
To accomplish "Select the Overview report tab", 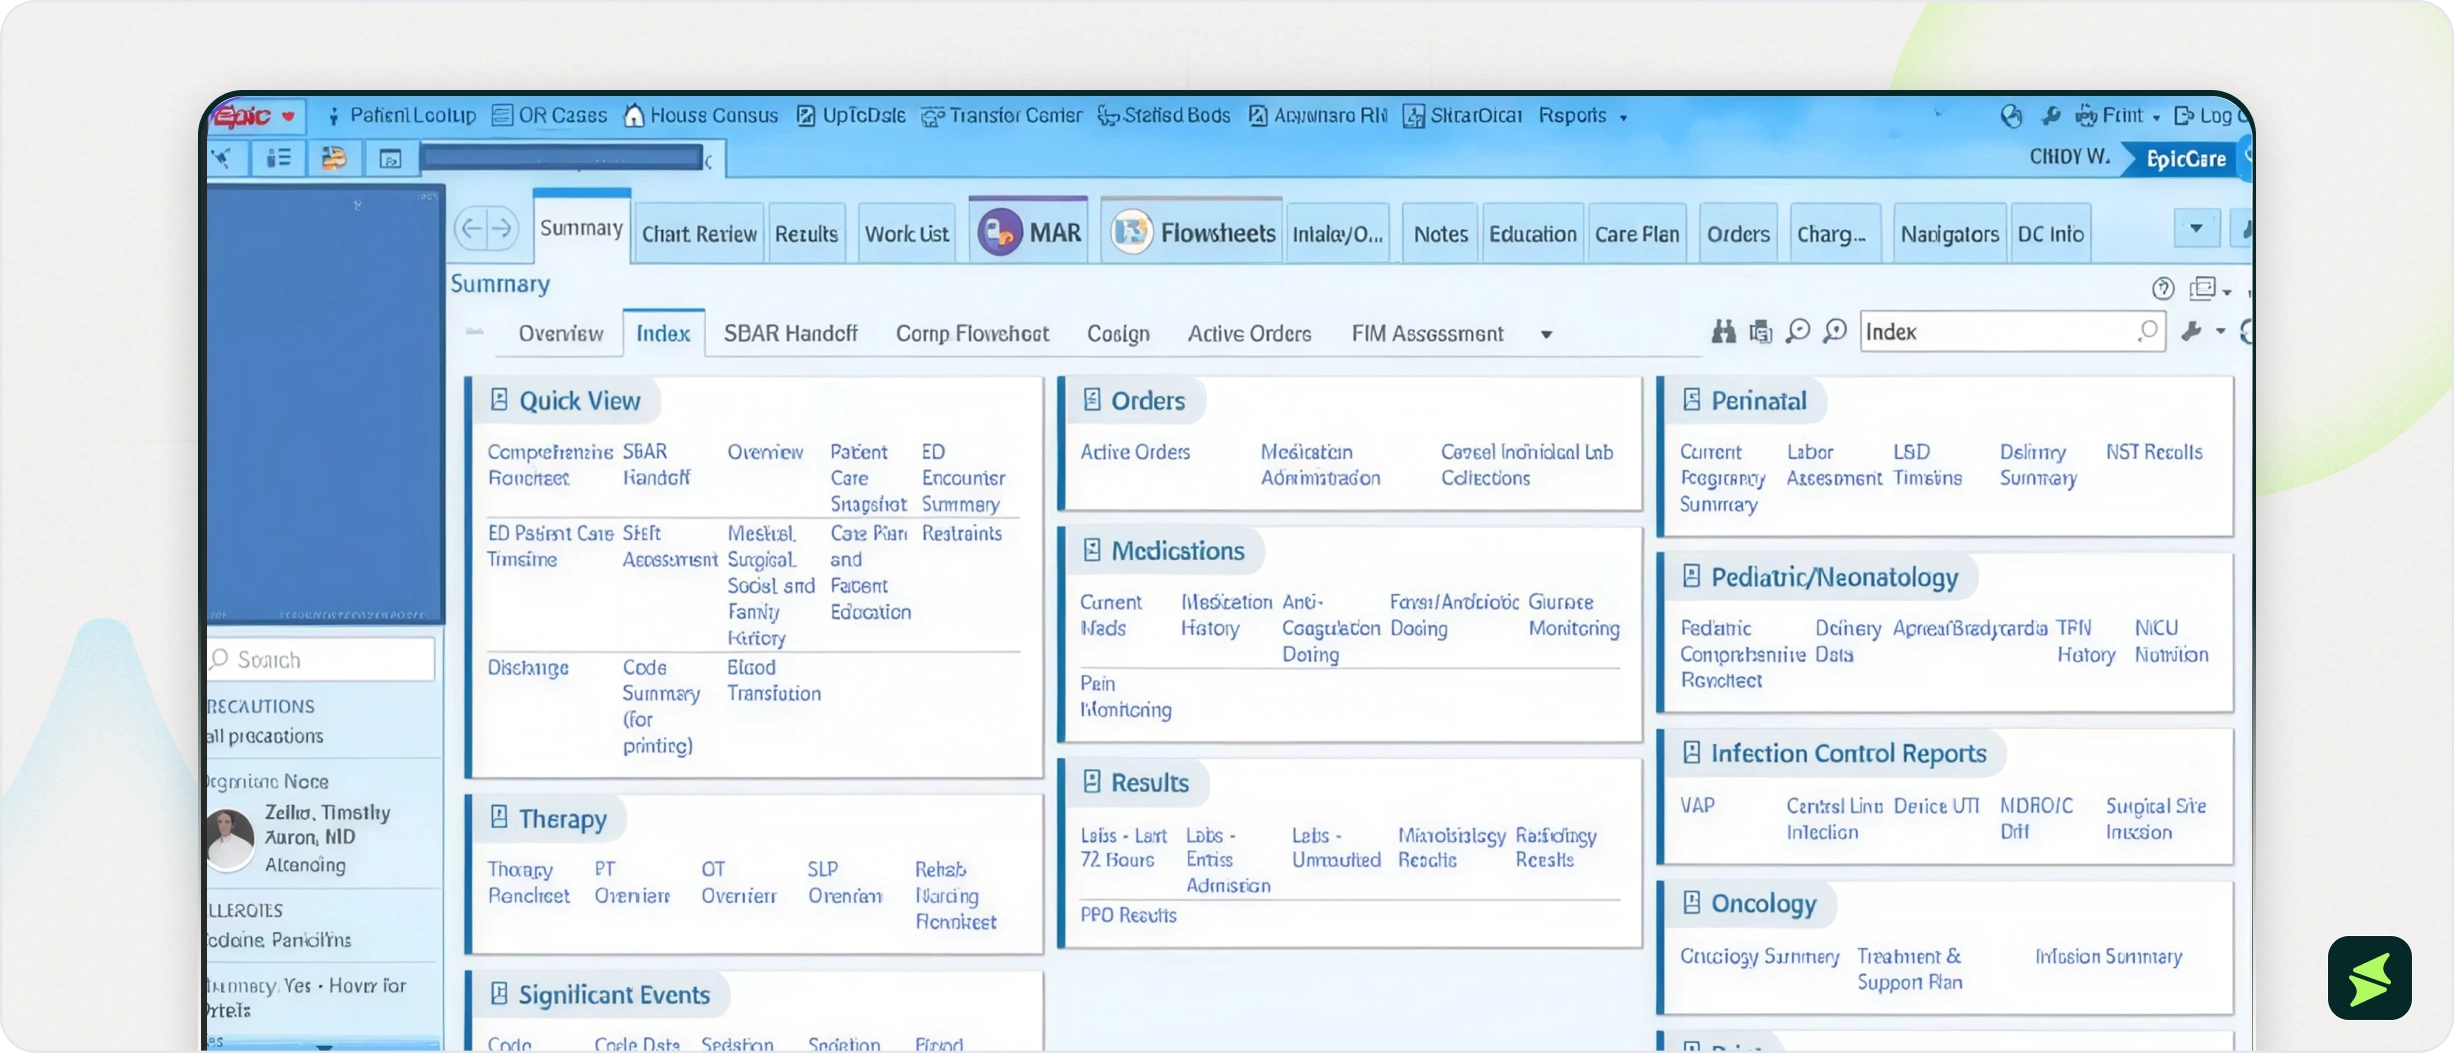I will point(561,334).
